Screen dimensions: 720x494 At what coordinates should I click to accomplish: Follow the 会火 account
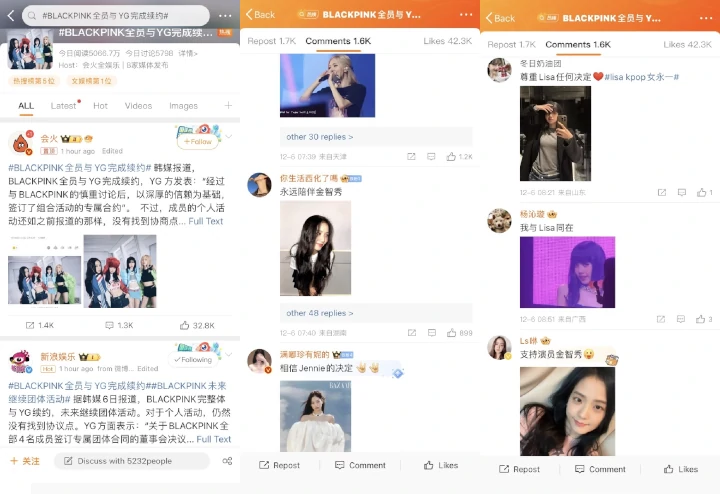point(197,141)
